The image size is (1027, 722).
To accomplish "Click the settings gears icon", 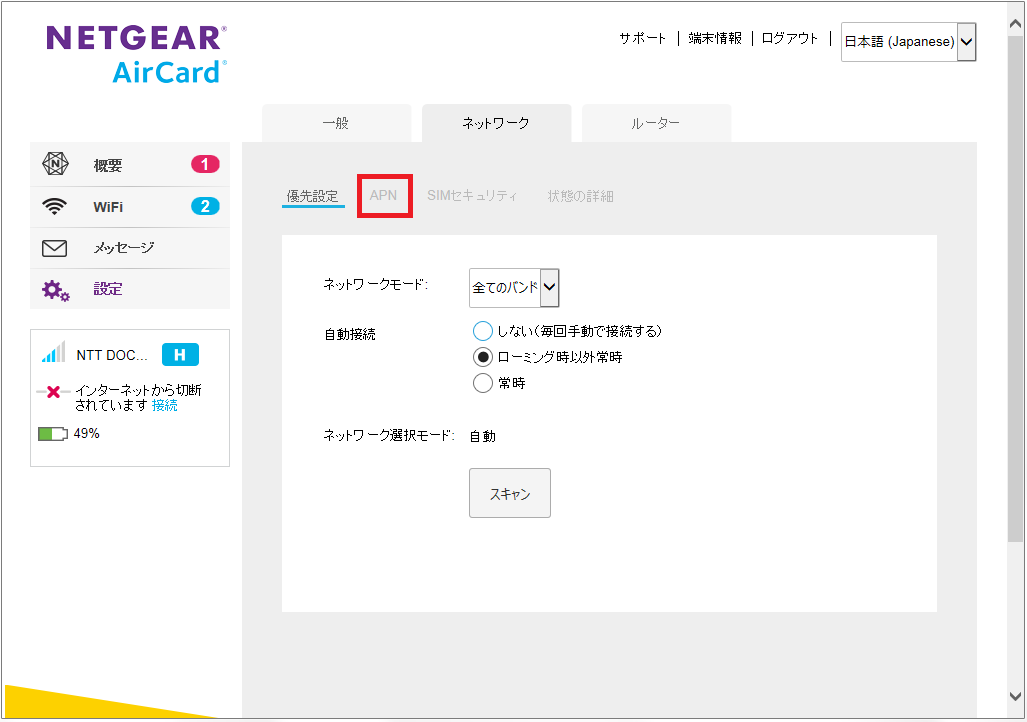I will click(56, 290).
